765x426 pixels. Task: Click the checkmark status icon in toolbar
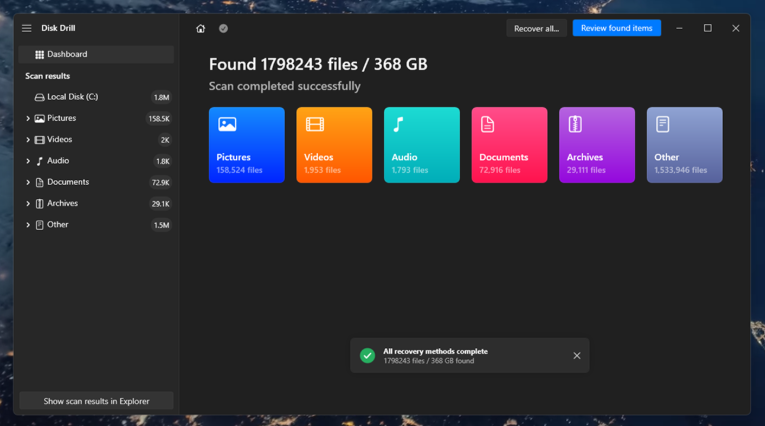click(223, 28)
